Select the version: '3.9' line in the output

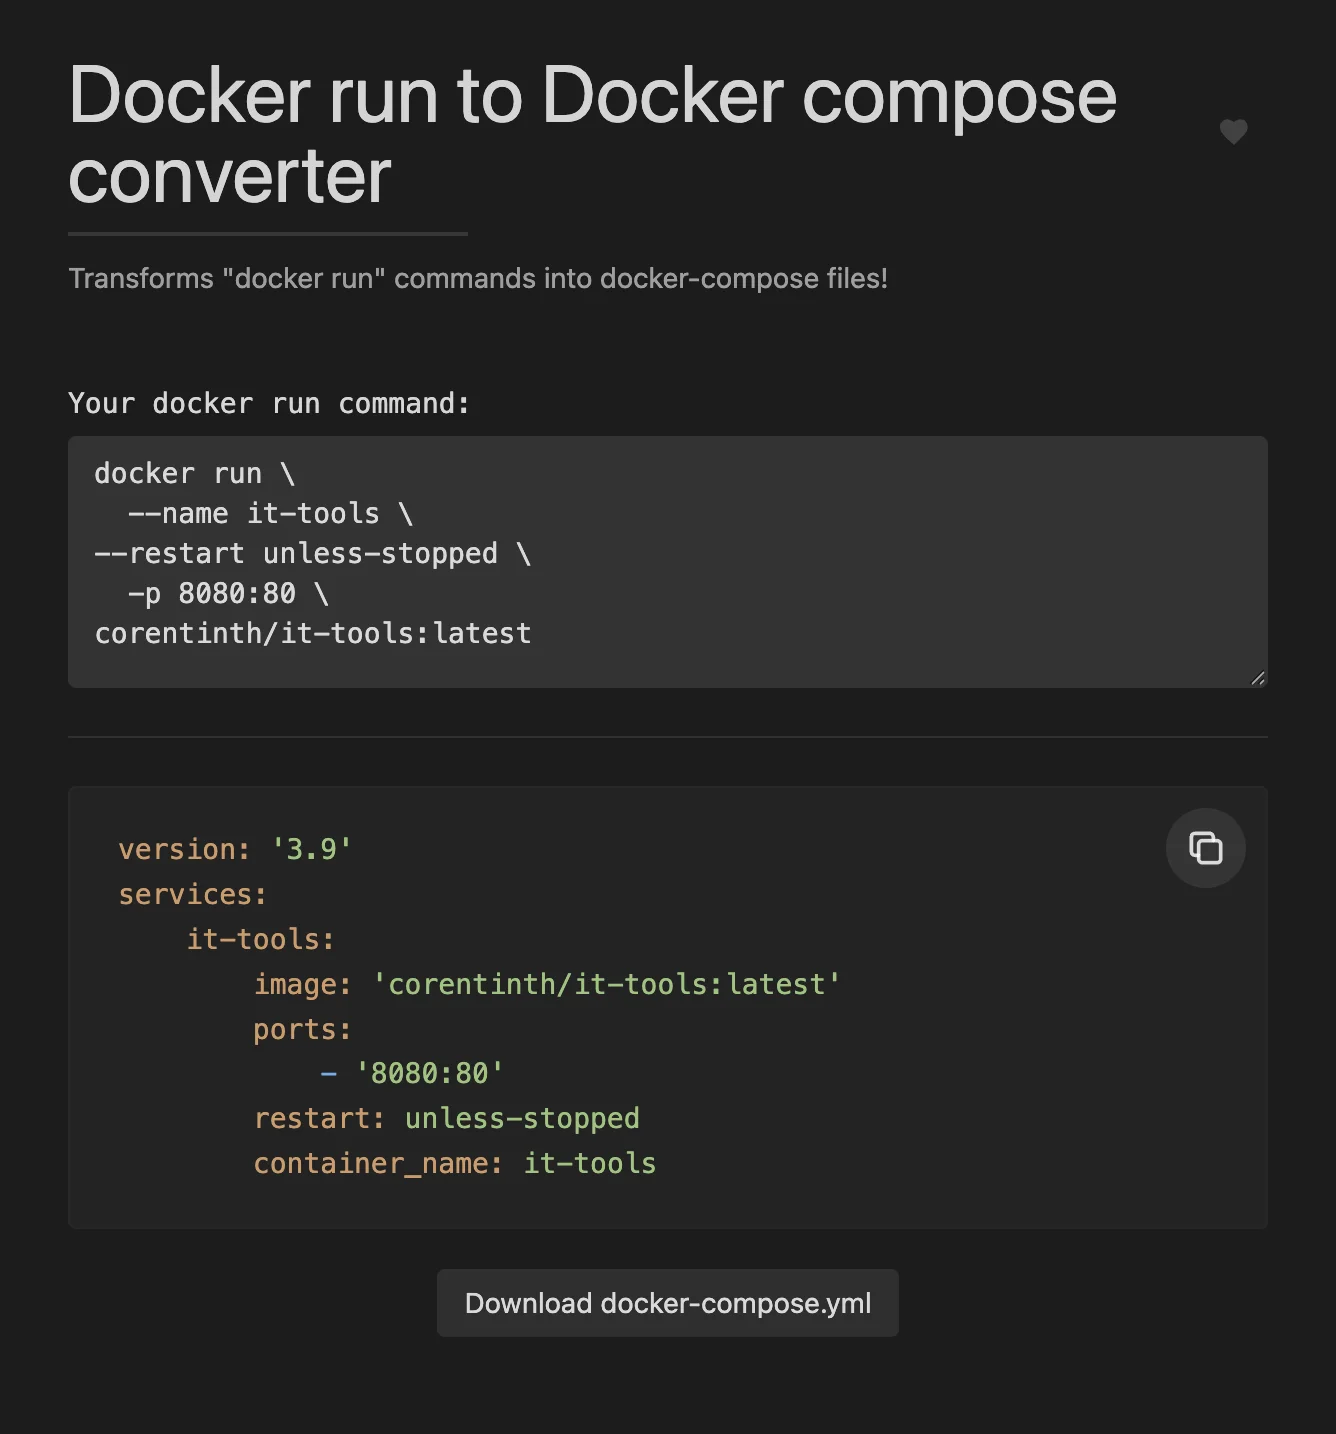234,848
